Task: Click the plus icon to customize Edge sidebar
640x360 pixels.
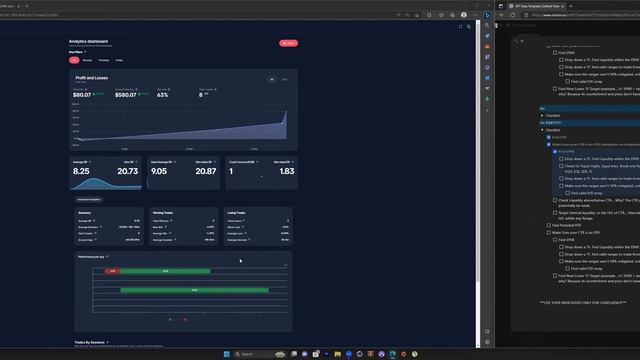Action: click(x=487, y=110)
